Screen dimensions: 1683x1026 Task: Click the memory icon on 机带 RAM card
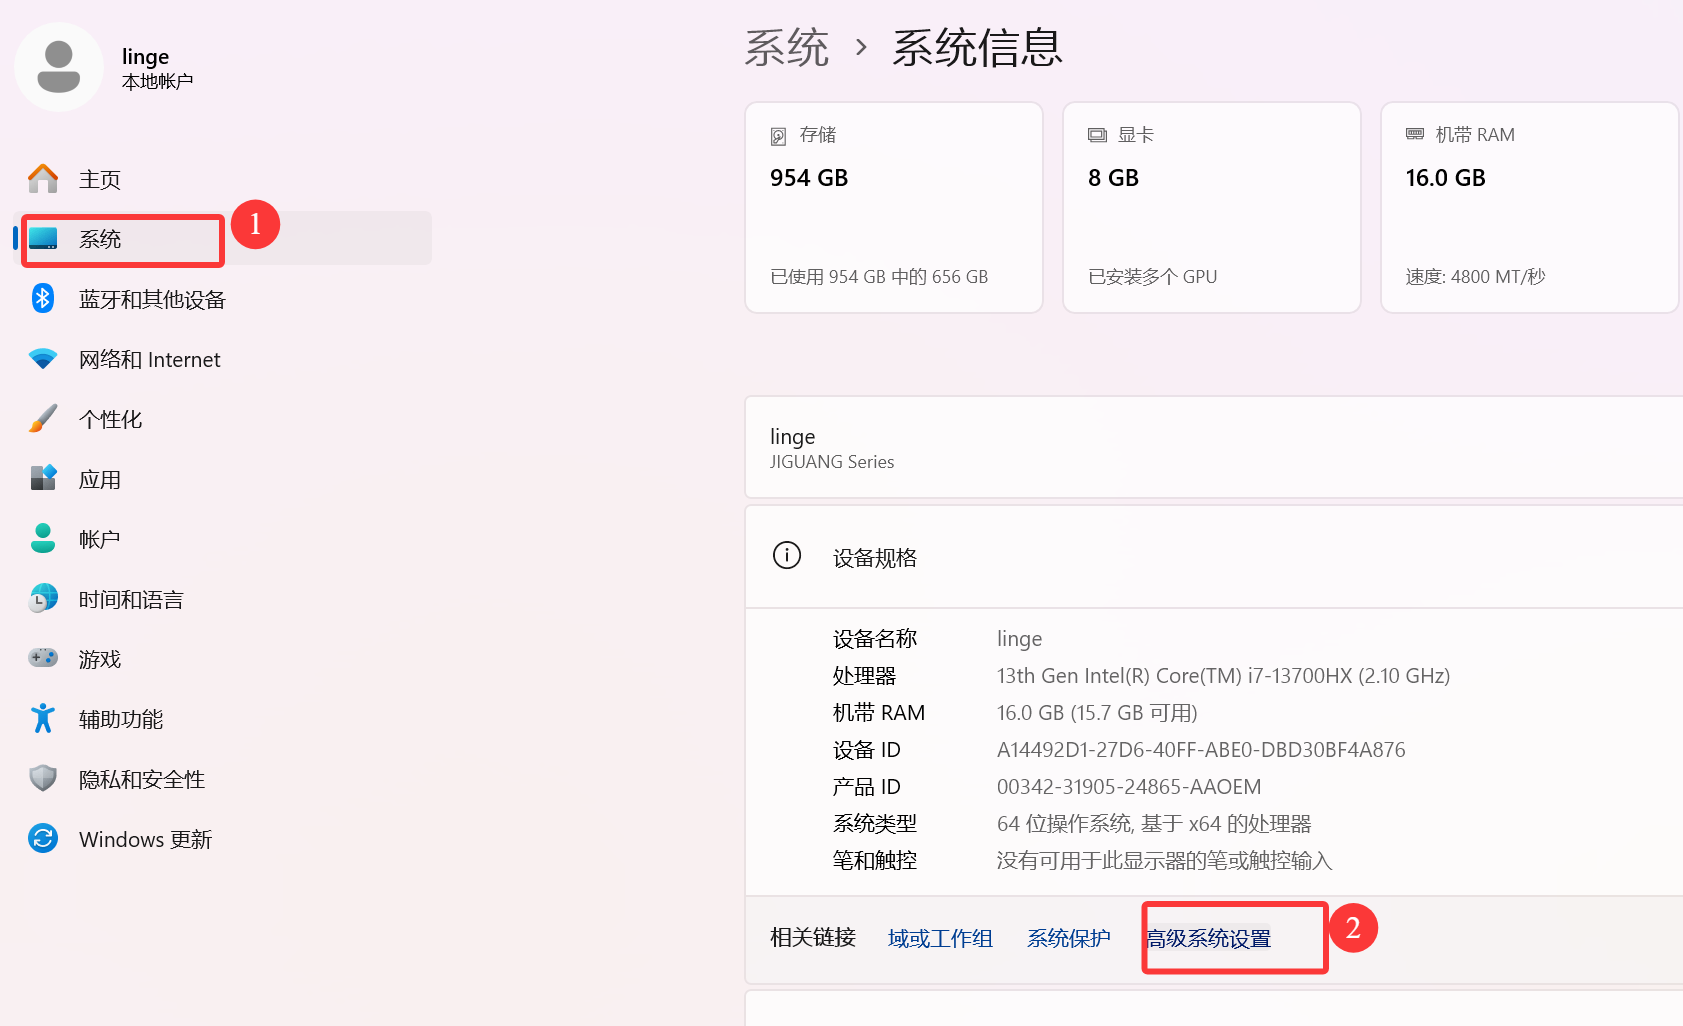click(1415, 134)
